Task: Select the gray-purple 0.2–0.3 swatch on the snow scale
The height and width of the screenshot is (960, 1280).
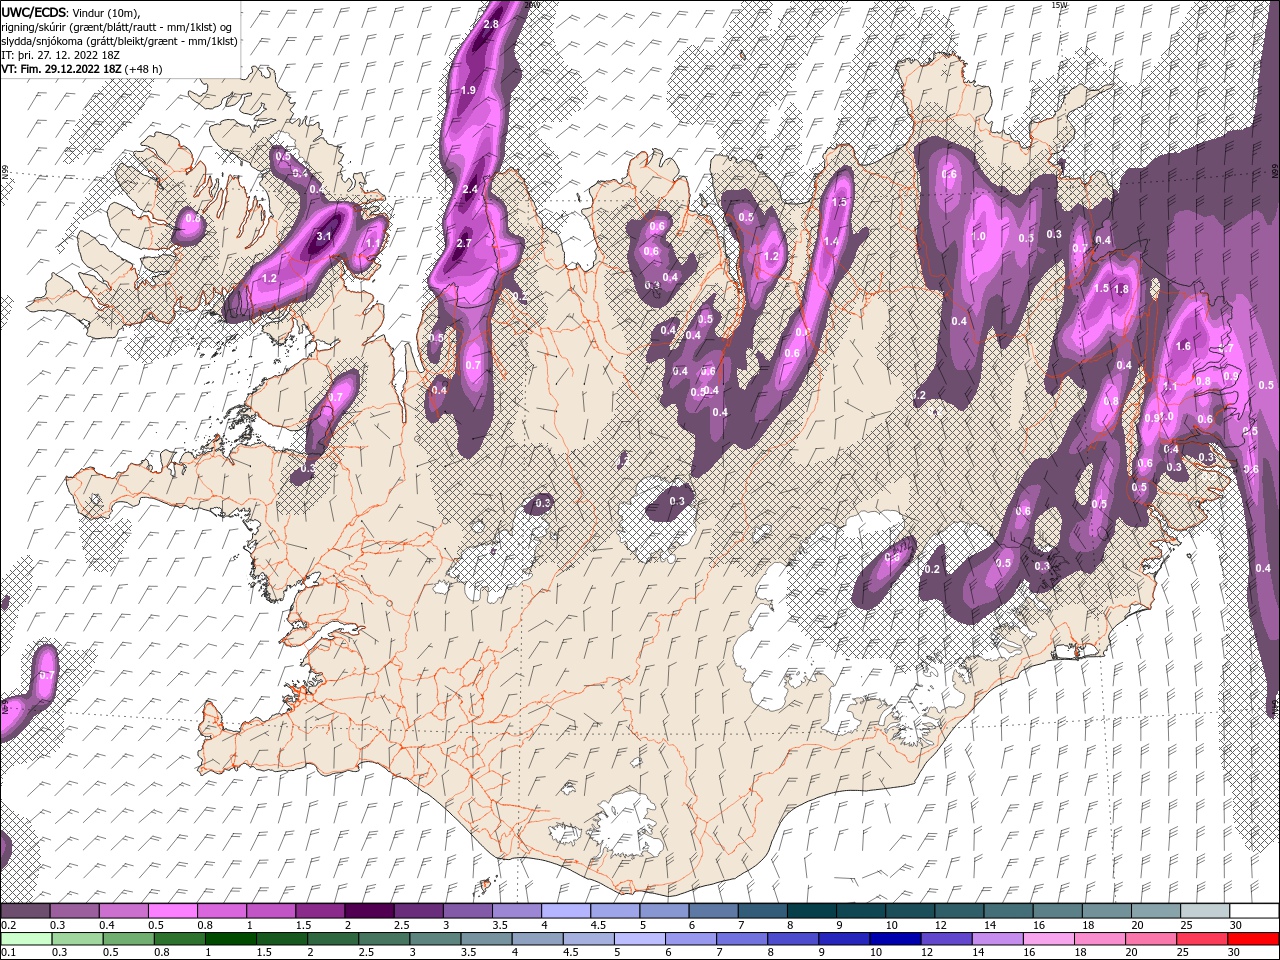Action: pyautogui.click(x=25, y=911)
